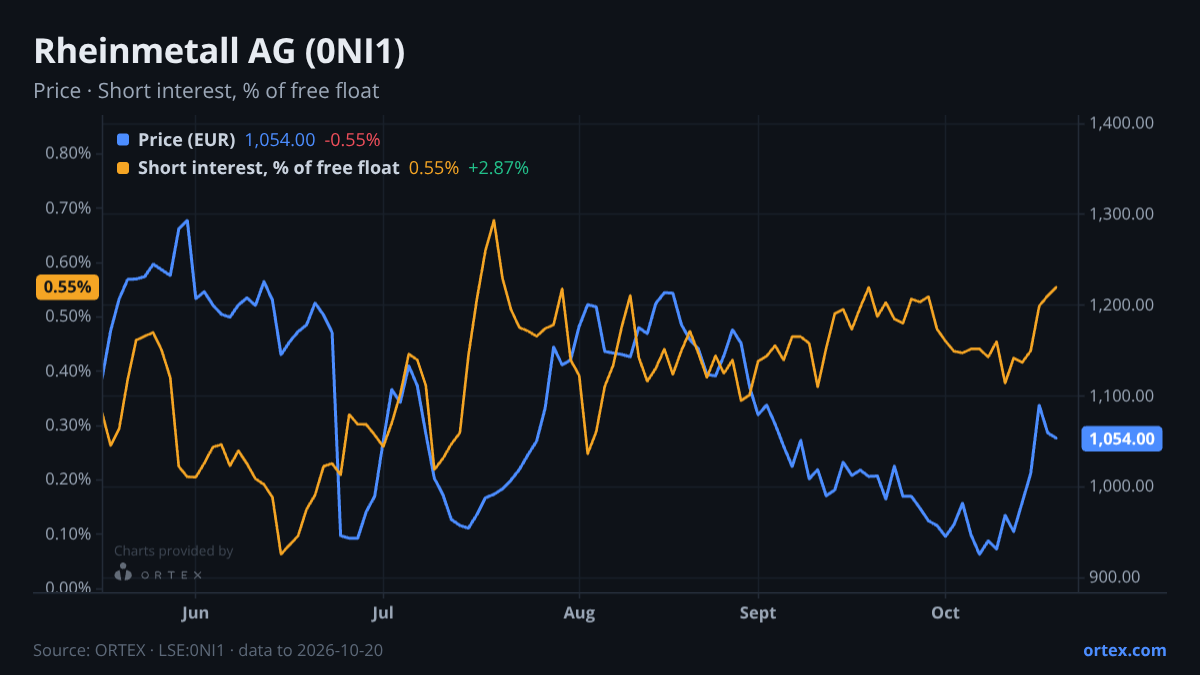Click the chart subtitle Price · Short interest
This screenshot has width=1200, height=675.
(x=206, y=91)
